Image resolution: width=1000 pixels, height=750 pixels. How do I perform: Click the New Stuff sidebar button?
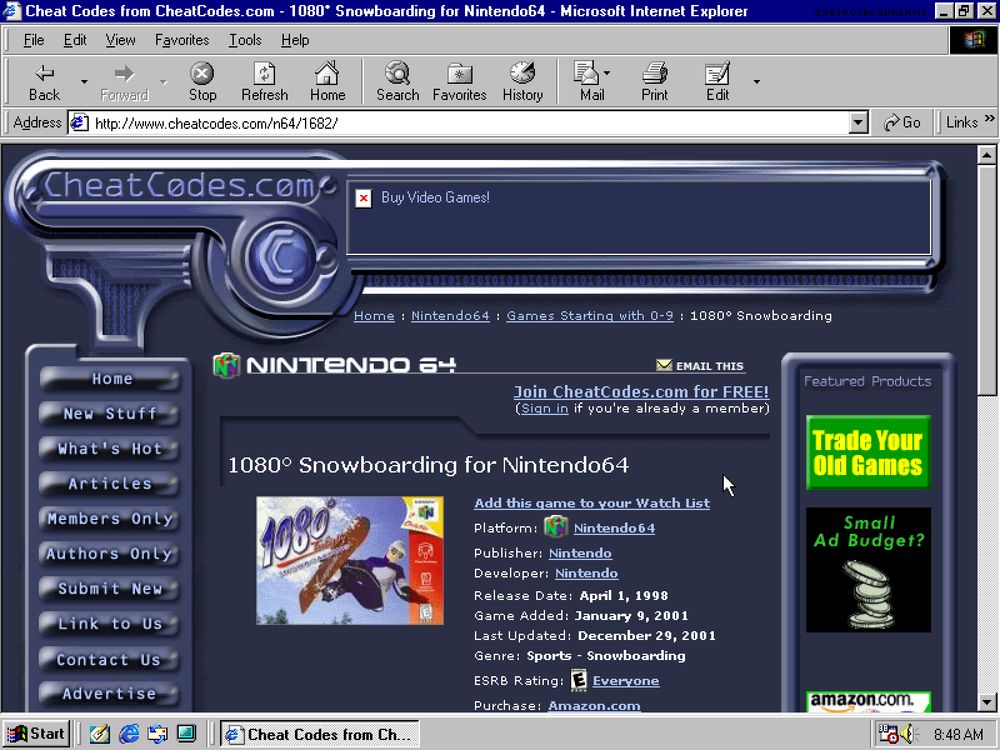110,414
